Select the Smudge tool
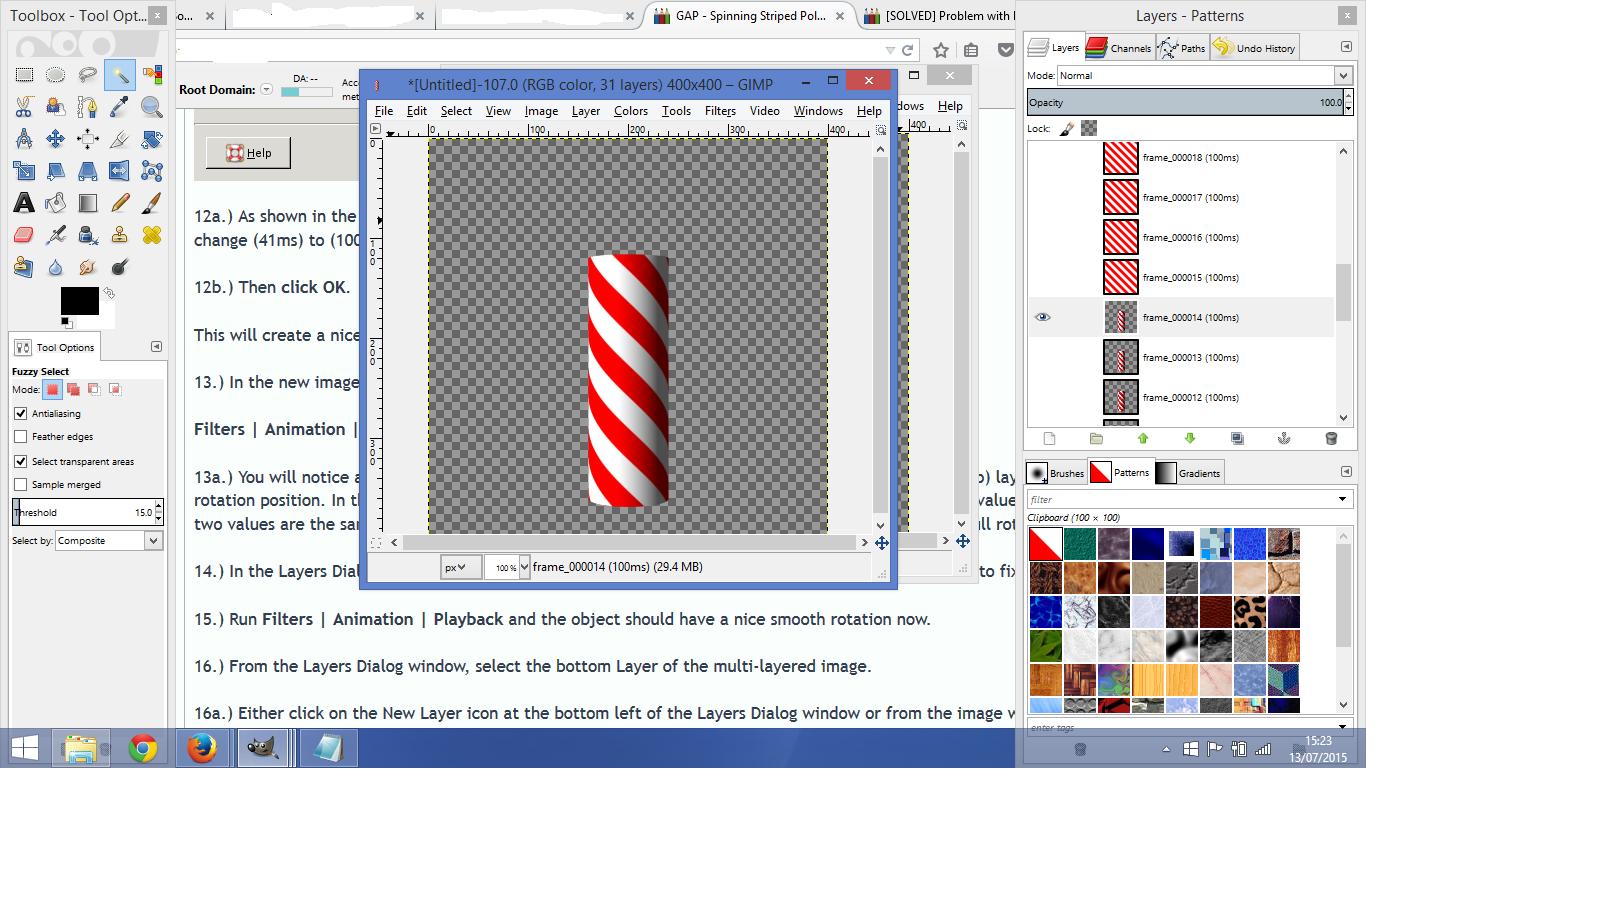The height and width of the screenshot is (899, 1600). click(88, 267)
